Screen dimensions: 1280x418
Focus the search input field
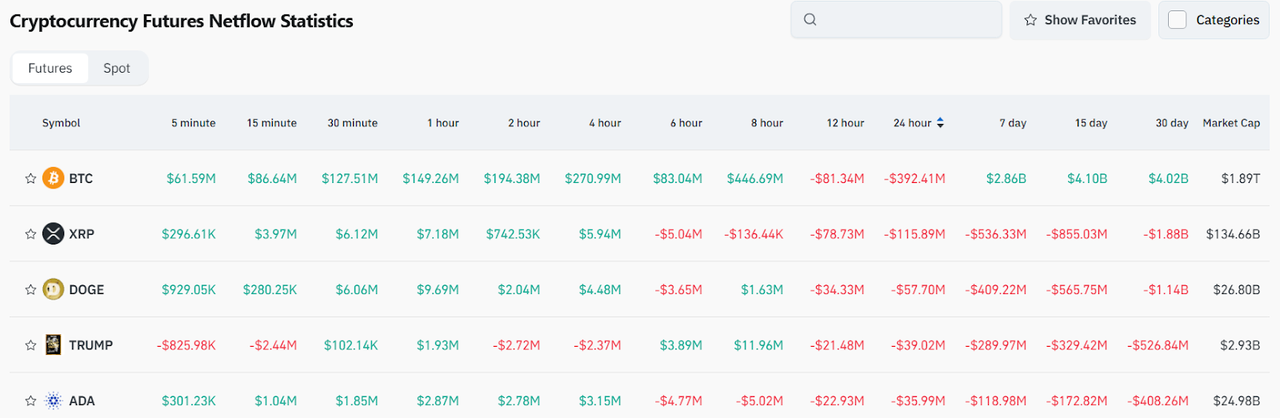pyautogui.click(x=905, y=20)
